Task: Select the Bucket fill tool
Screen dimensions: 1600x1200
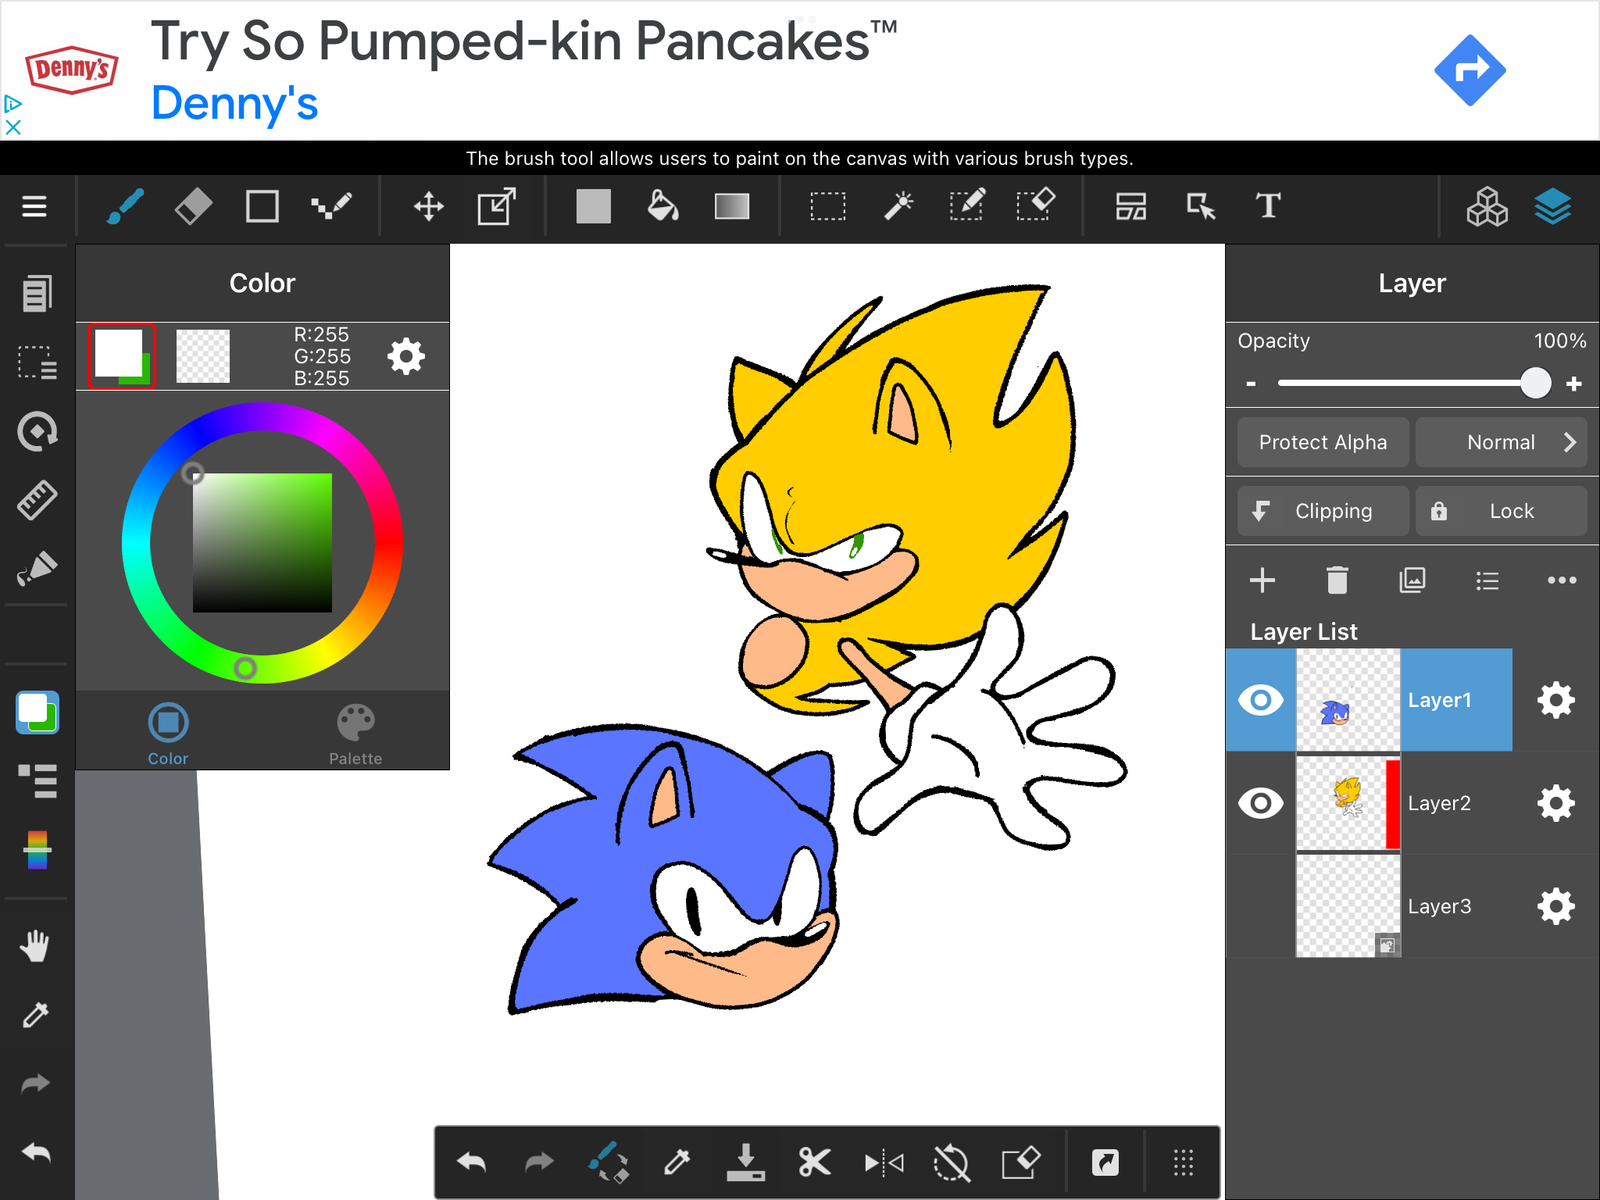Action: pos(662,206)
